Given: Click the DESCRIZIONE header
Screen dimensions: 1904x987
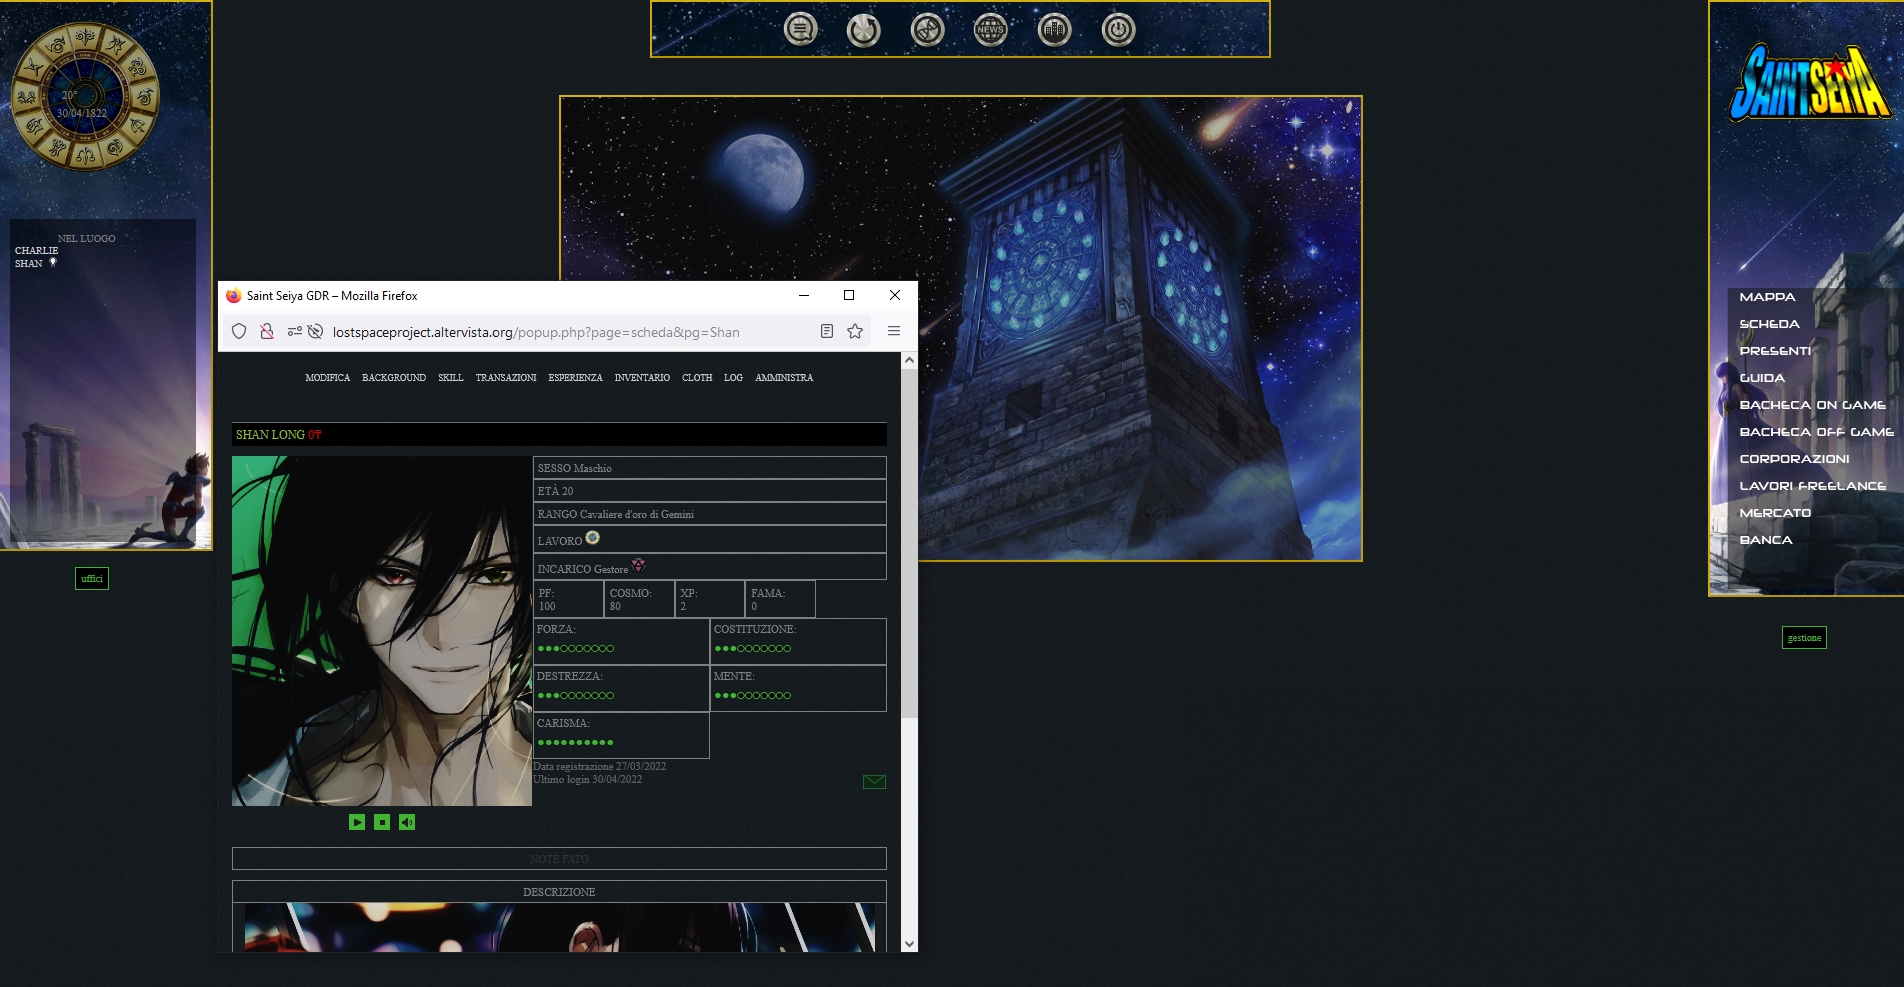Looking at the screenshot, I should click(x=559, y=892).
